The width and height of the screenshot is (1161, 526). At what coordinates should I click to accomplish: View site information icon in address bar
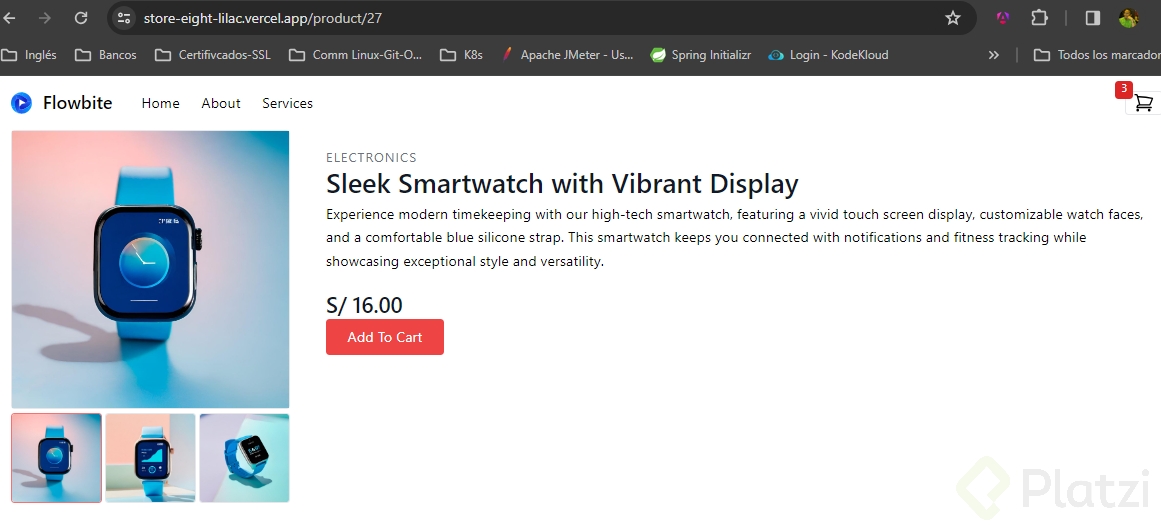pyautogui.click(x=124, y=18)
